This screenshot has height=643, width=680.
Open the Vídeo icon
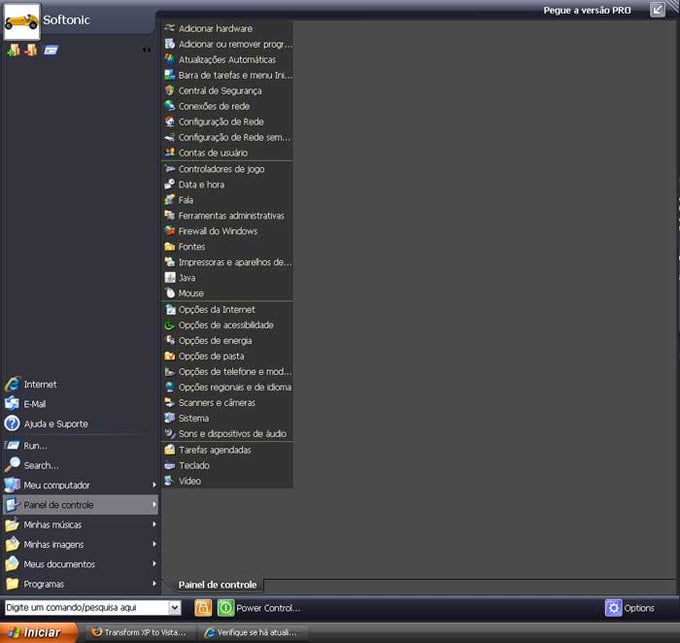click(x=170, y=481)
